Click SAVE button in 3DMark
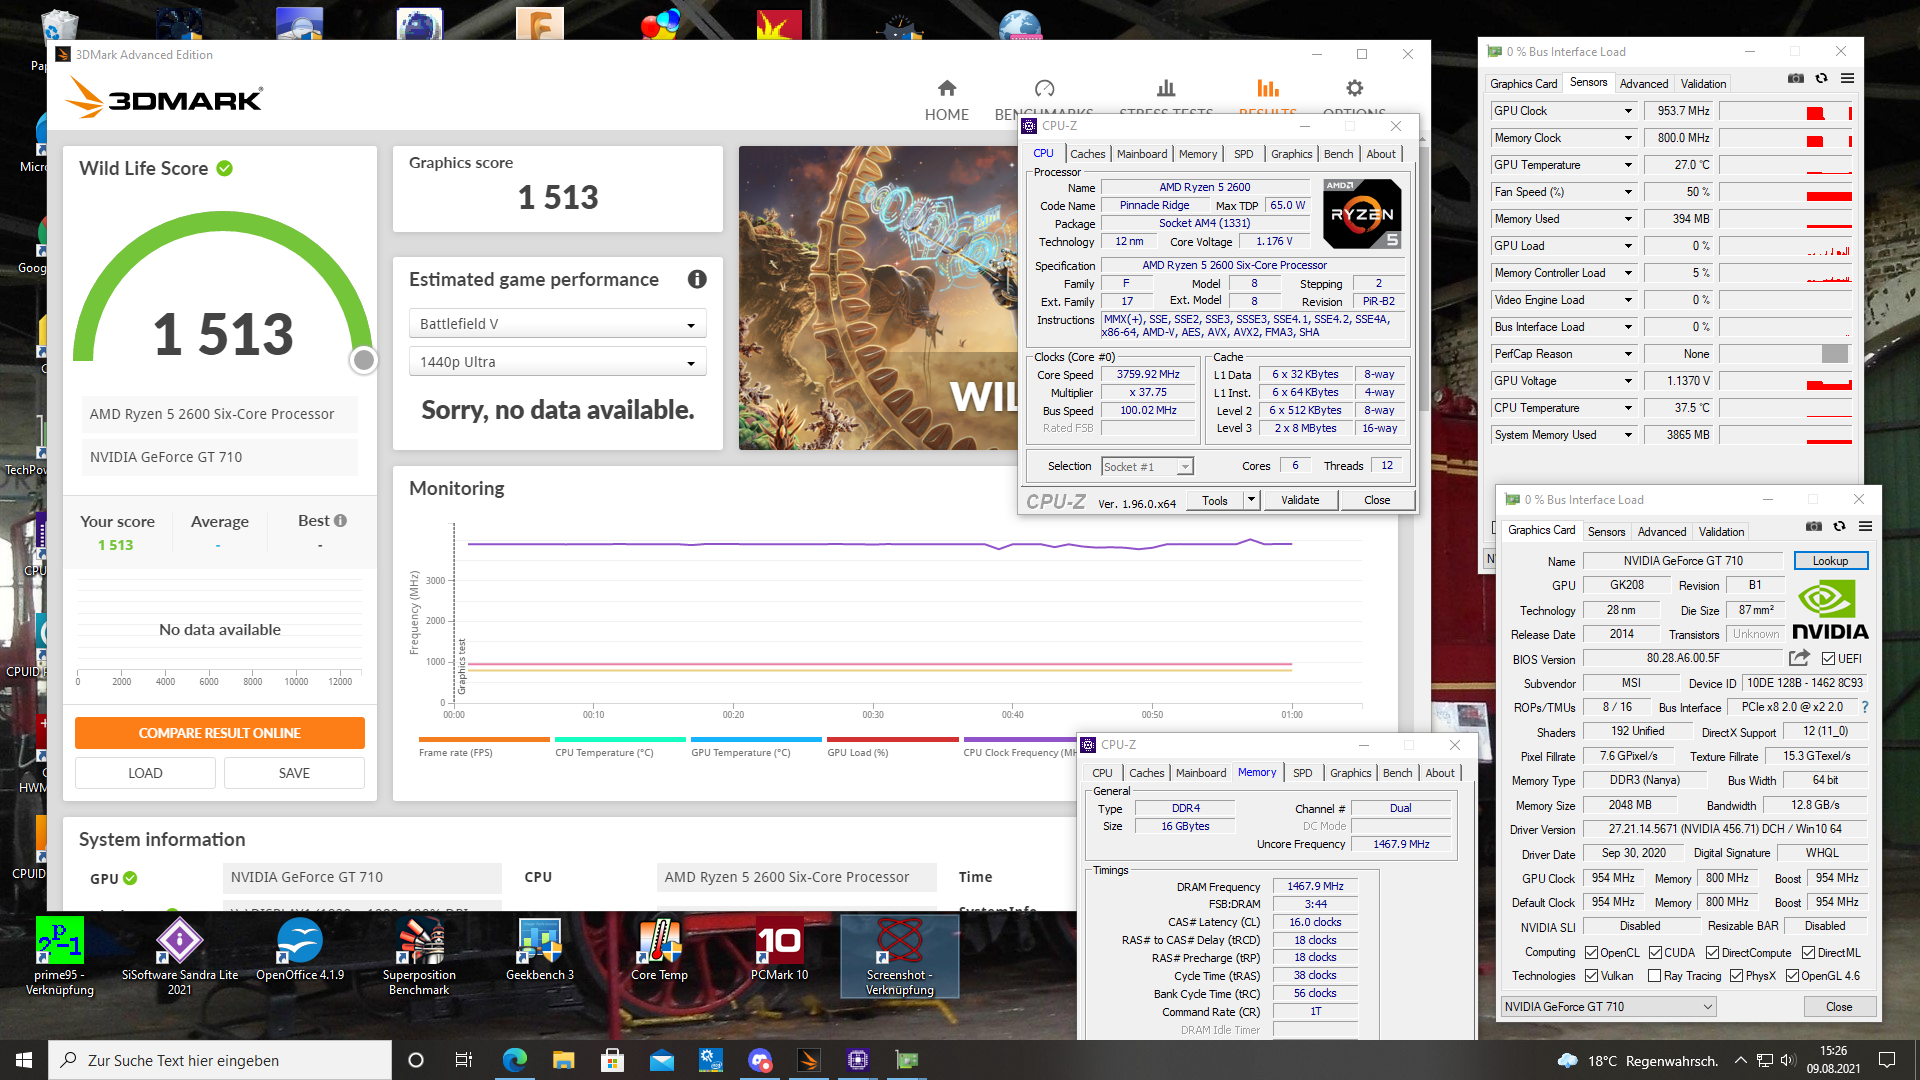1920x1080 pixels. click(294, 773)
